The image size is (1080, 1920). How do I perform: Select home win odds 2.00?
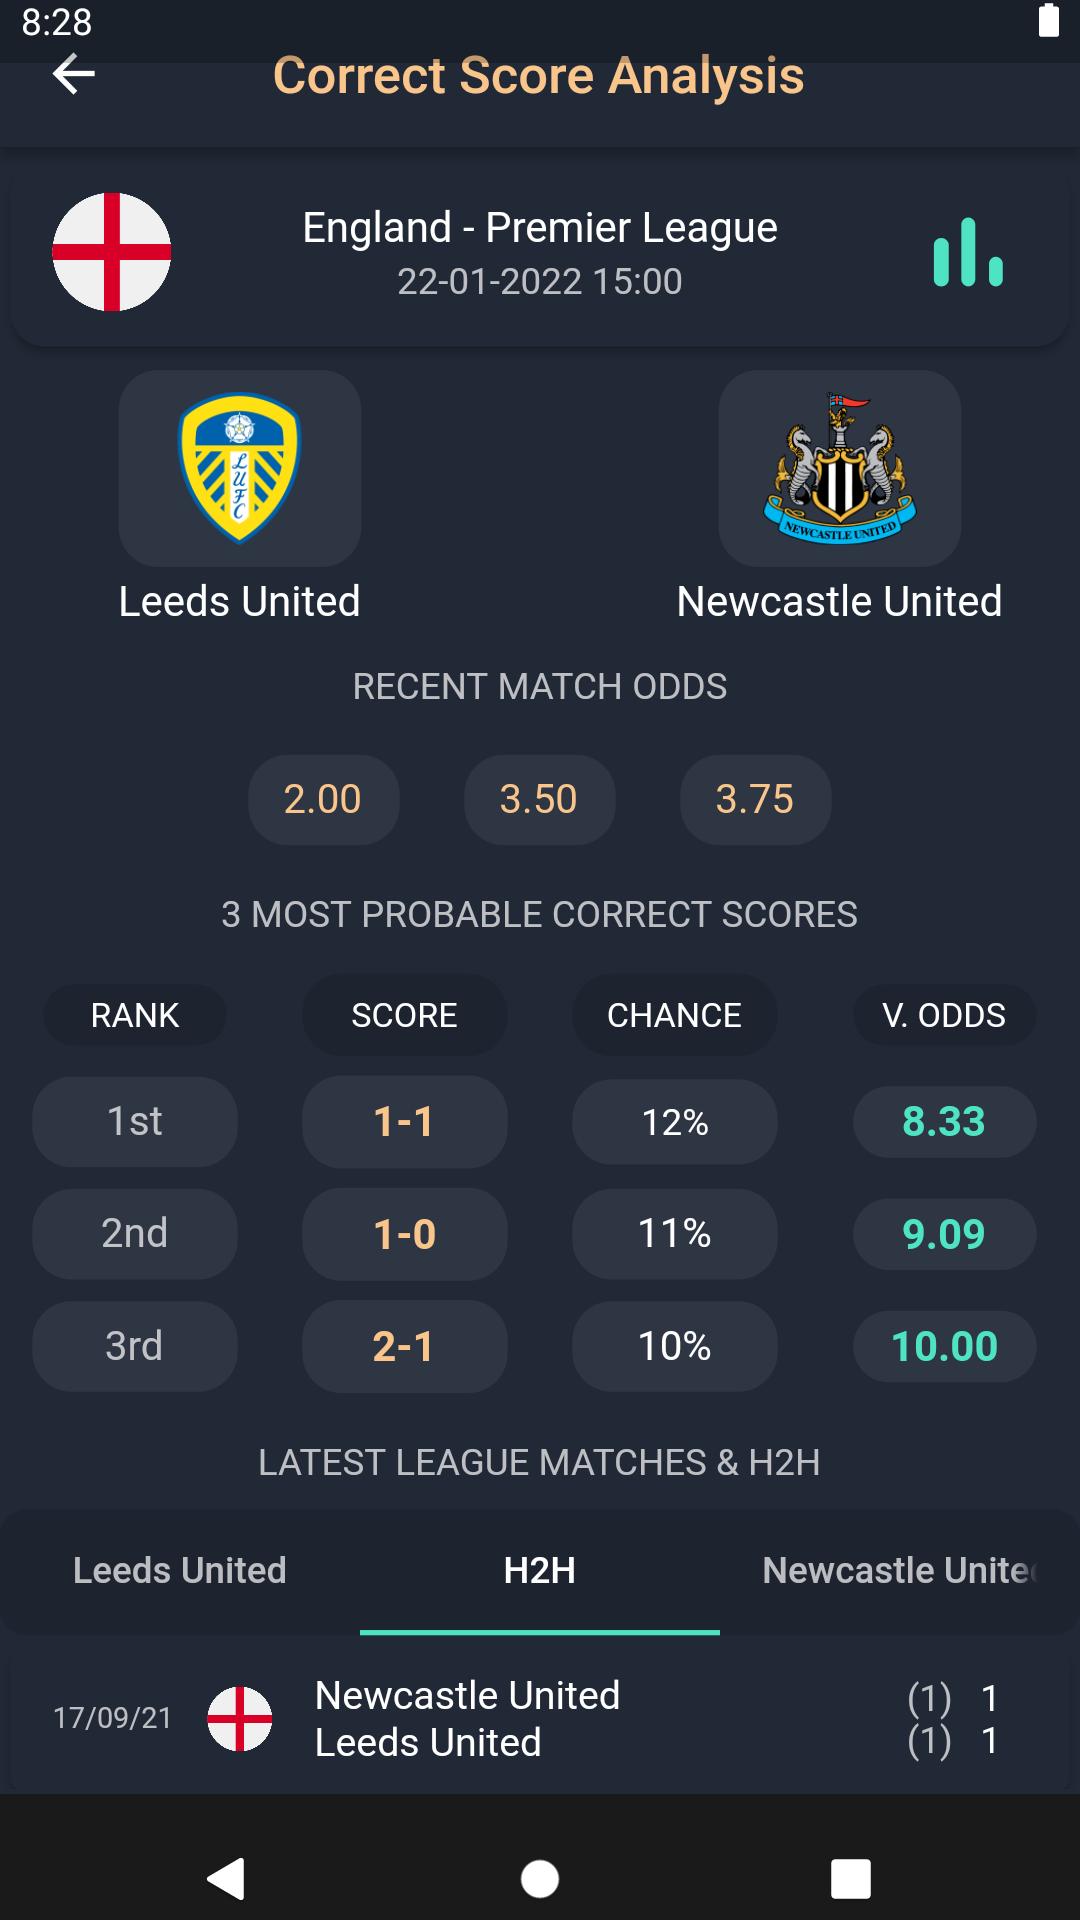323,800
